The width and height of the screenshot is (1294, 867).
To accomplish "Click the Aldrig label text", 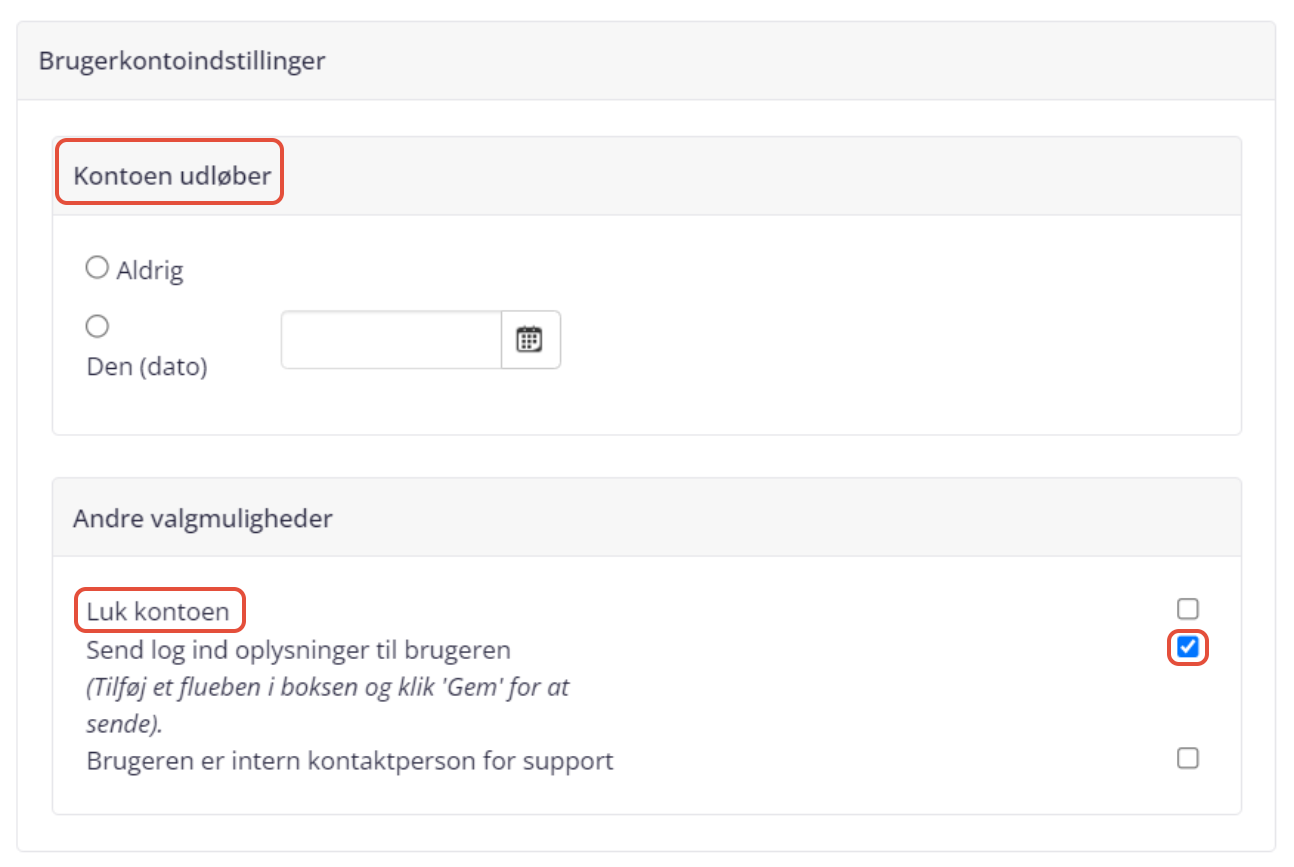I will point(150,270).
